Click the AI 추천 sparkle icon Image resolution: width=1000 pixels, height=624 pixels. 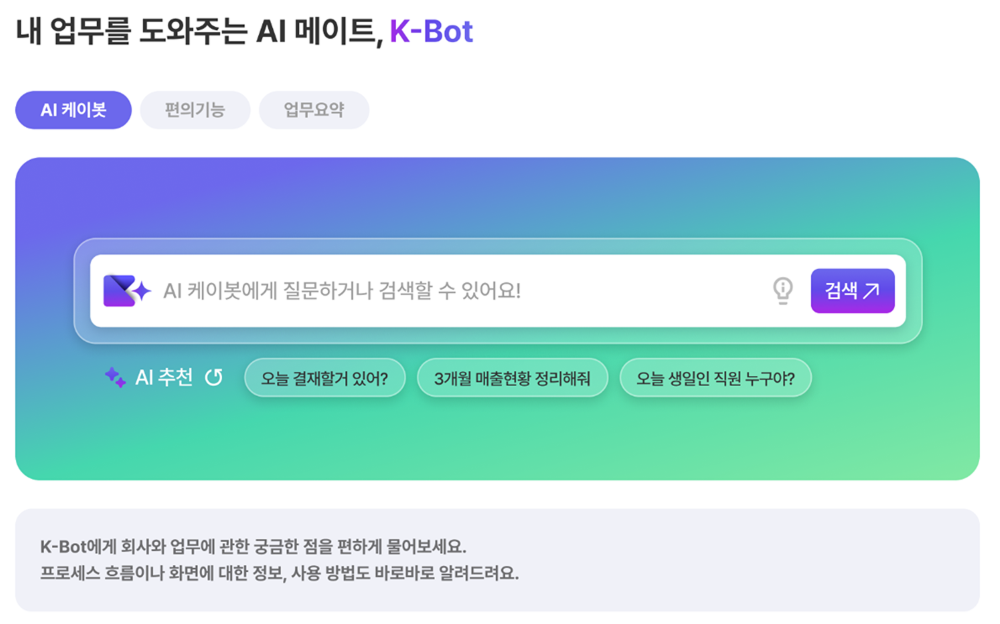pyautogui.click(x=115, y=378)
